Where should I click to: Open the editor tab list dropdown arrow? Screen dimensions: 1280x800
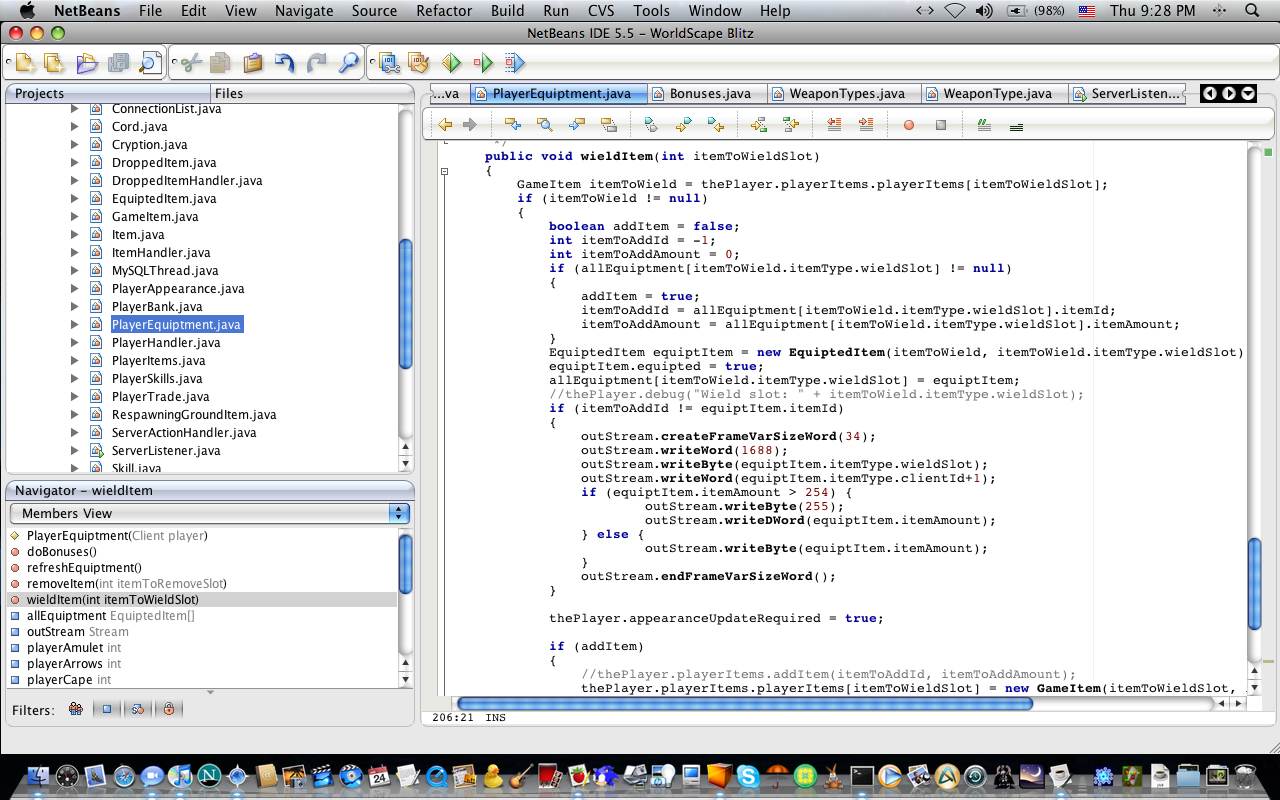(1248, 93)
